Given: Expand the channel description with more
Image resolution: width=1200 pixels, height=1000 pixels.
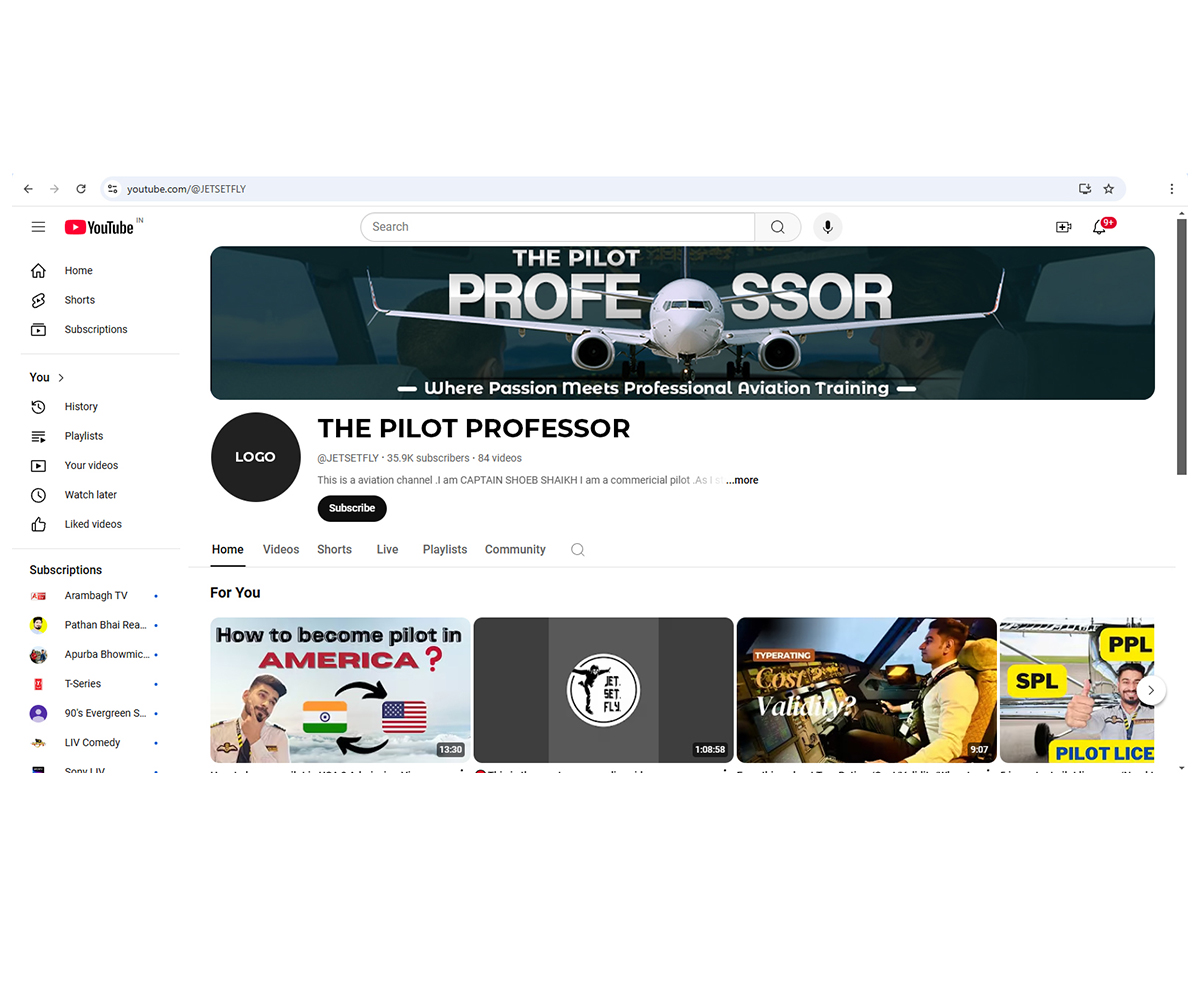Looking at the screenshot, I should [742, 480].
